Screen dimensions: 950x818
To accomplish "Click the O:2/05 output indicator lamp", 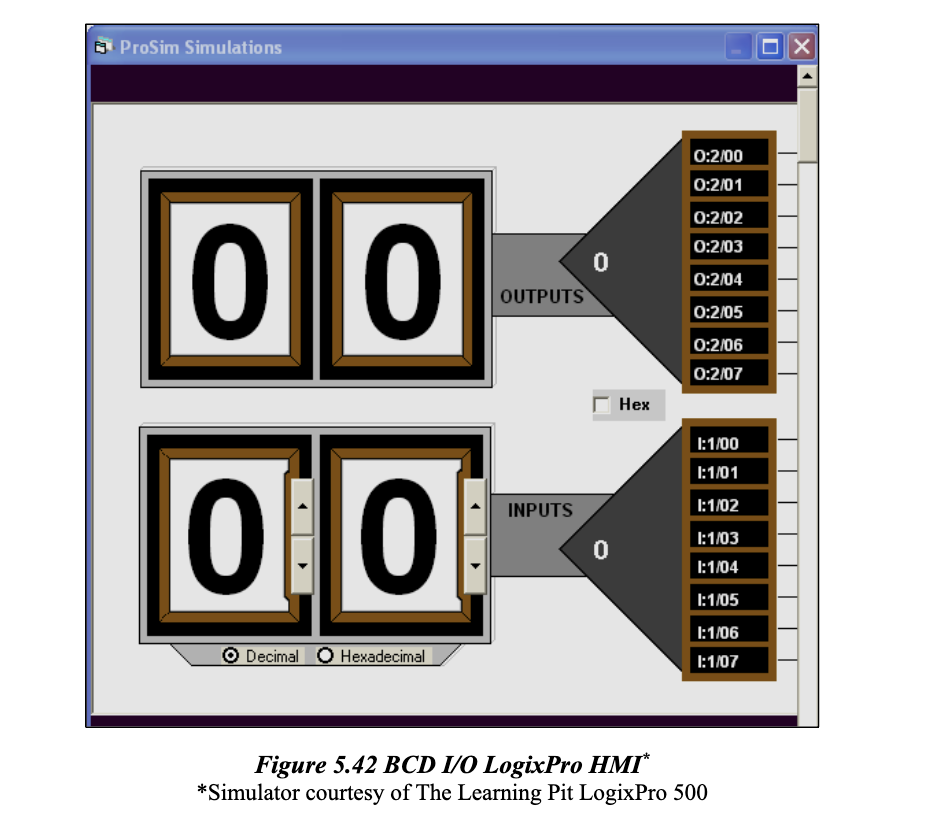I will tap(727, 310).
